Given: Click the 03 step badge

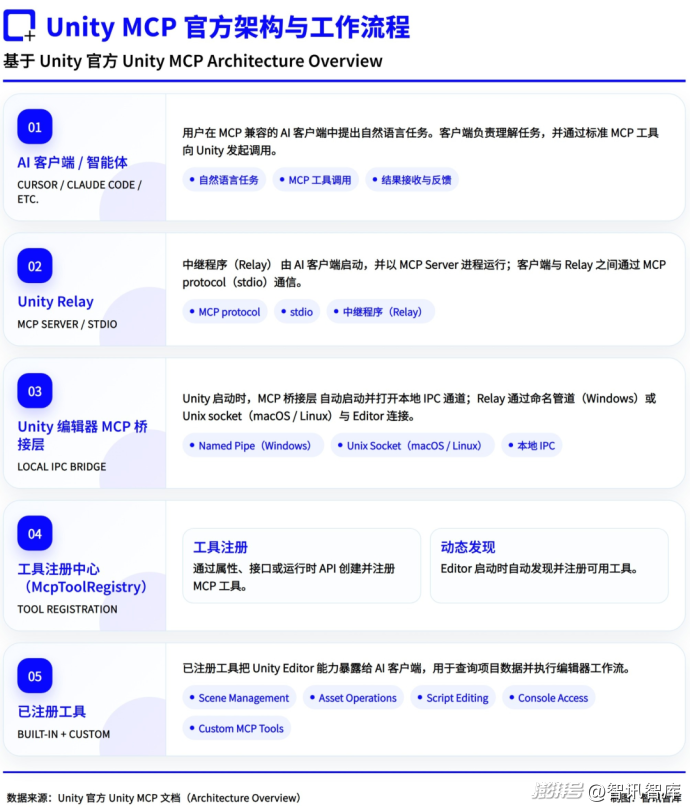Looking at the screenshot, I should pos(35,390).
